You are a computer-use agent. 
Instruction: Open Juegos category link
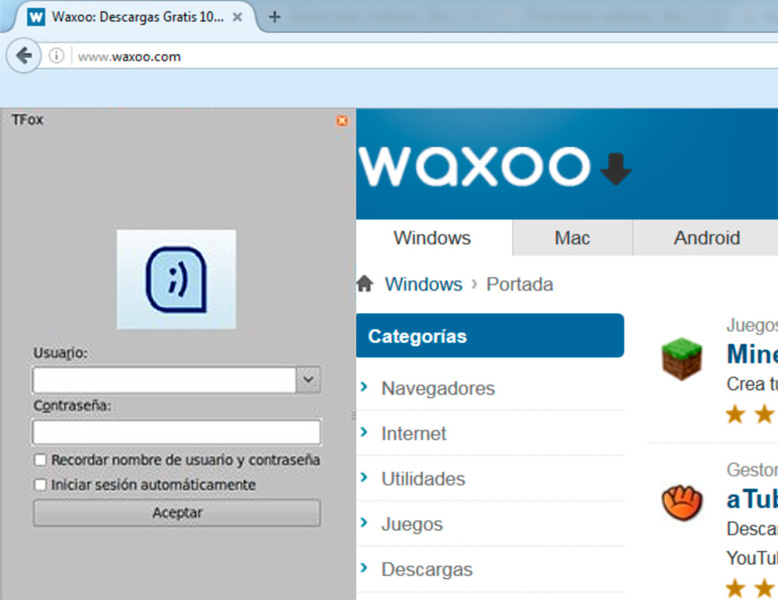pyautogui.click(x=412, y=524)
